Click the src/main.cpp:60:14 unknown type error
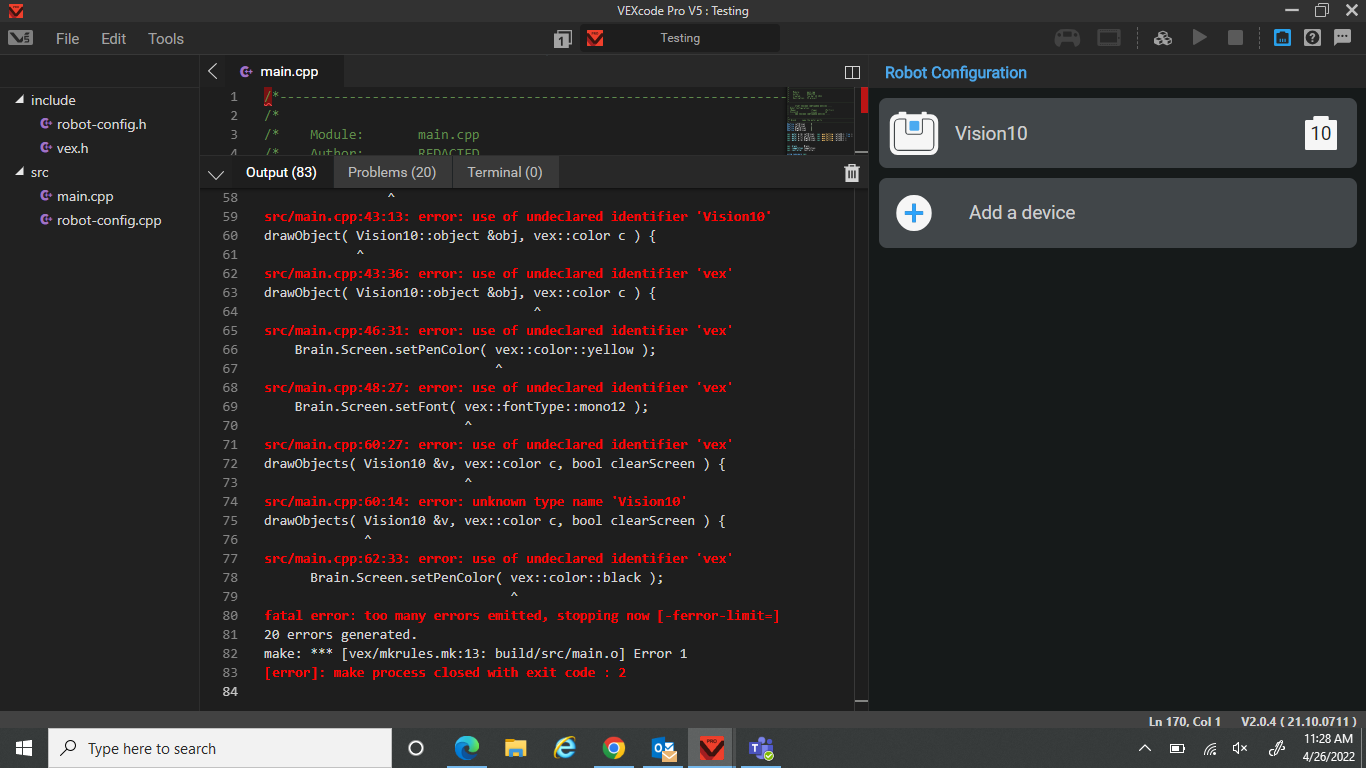Screen dimensions: 1366x768 pyautogui.click(x=476, y=502)
